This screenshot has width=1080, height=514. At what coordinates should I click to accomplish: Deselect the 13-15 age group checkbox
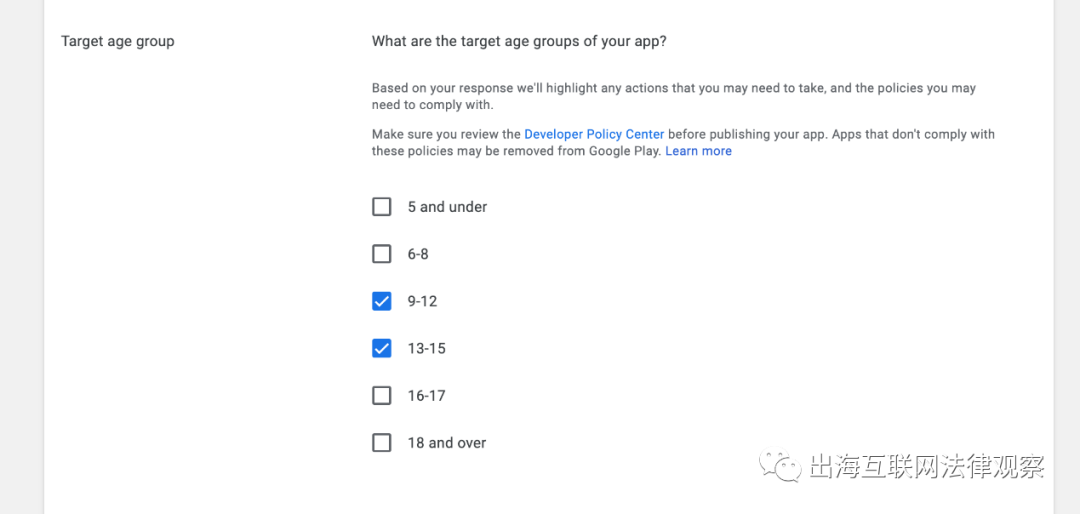381,348
